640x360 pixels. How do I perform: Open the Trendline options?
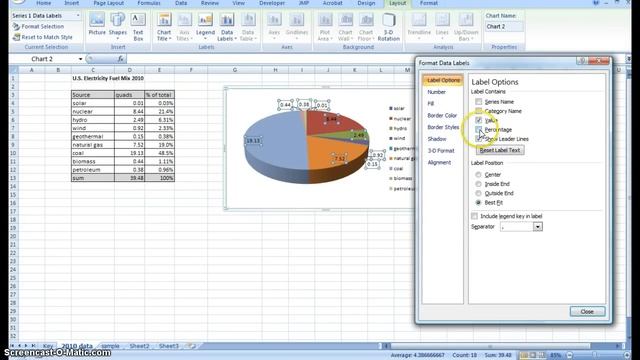pos(419,26)
